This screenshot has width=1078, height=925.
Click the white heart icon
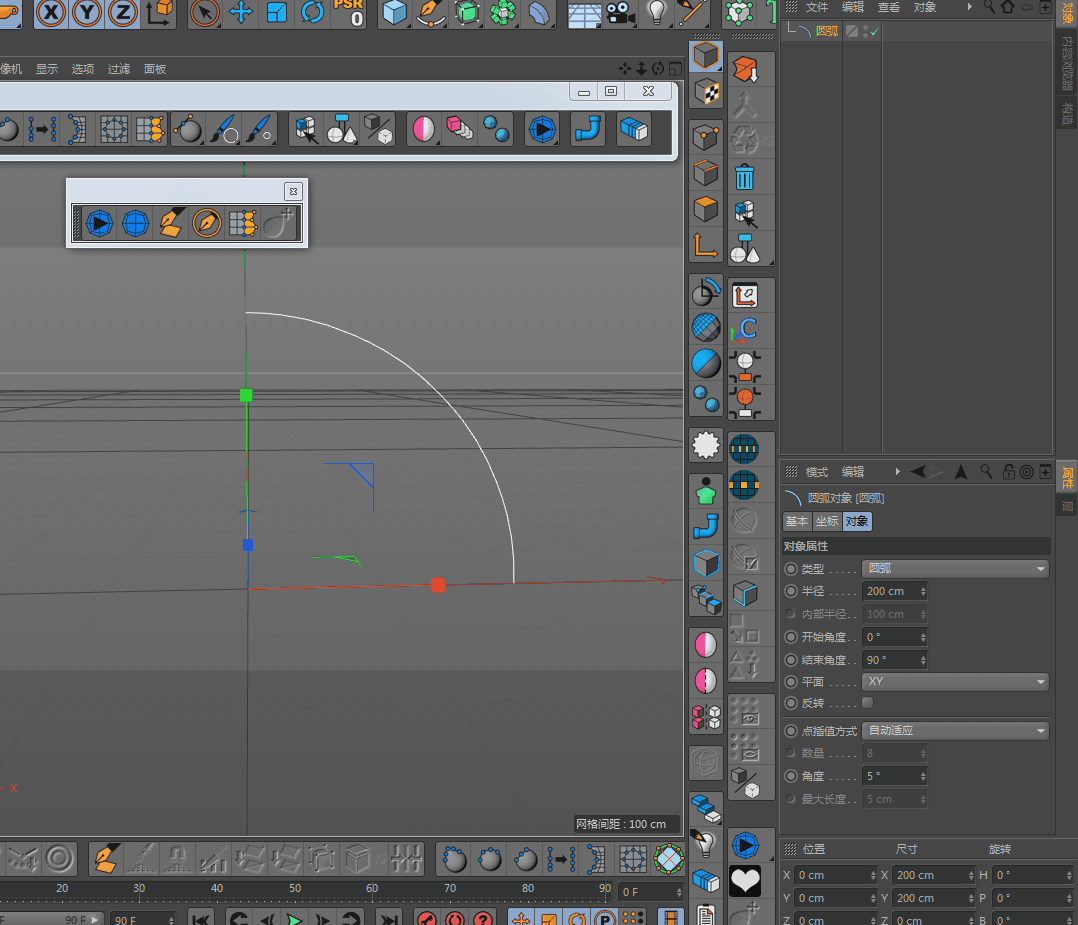click(745, 881)
